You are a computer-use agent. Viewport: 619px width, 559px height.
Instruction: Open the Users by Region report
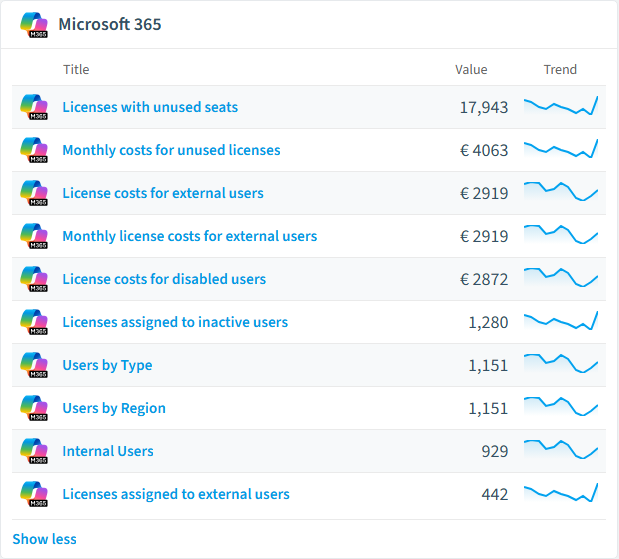[114, 408]
